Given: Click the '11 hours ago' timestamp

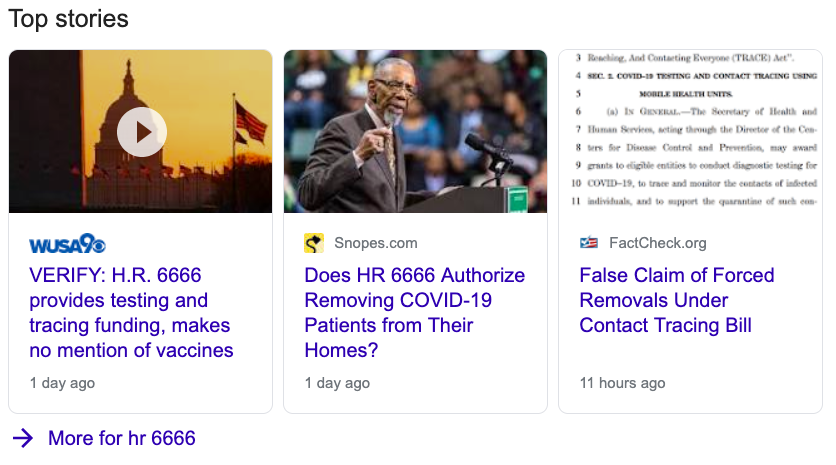Looking at the screenshot, I should point(622,383).
